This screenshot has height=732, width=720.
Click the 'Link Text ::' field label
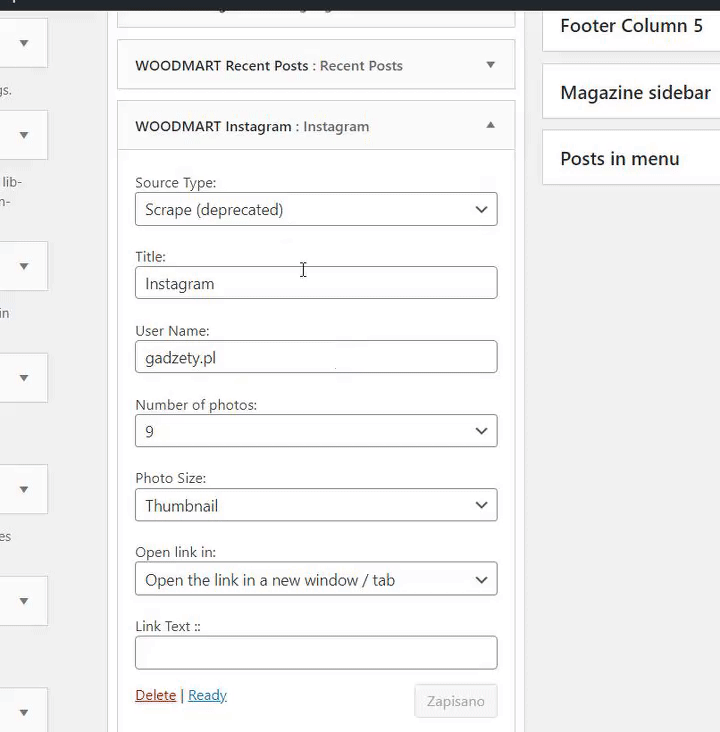tap(168, 627)
